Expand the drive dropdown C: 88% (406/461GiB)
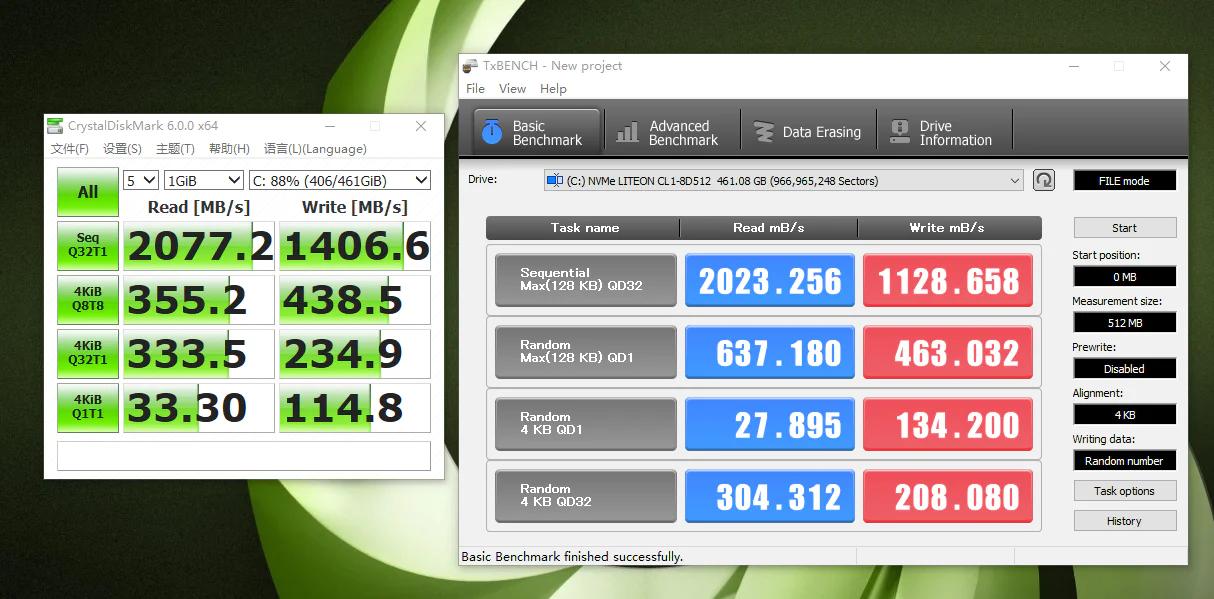This screenshot has height=599, width=1214. 339,180
